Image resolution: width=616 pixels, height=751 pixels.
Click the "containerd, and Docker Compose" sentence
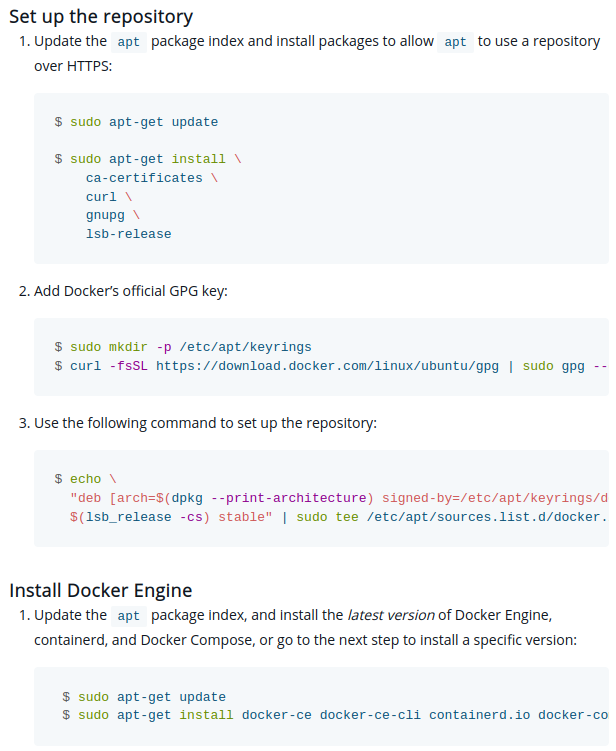[306, 640]
